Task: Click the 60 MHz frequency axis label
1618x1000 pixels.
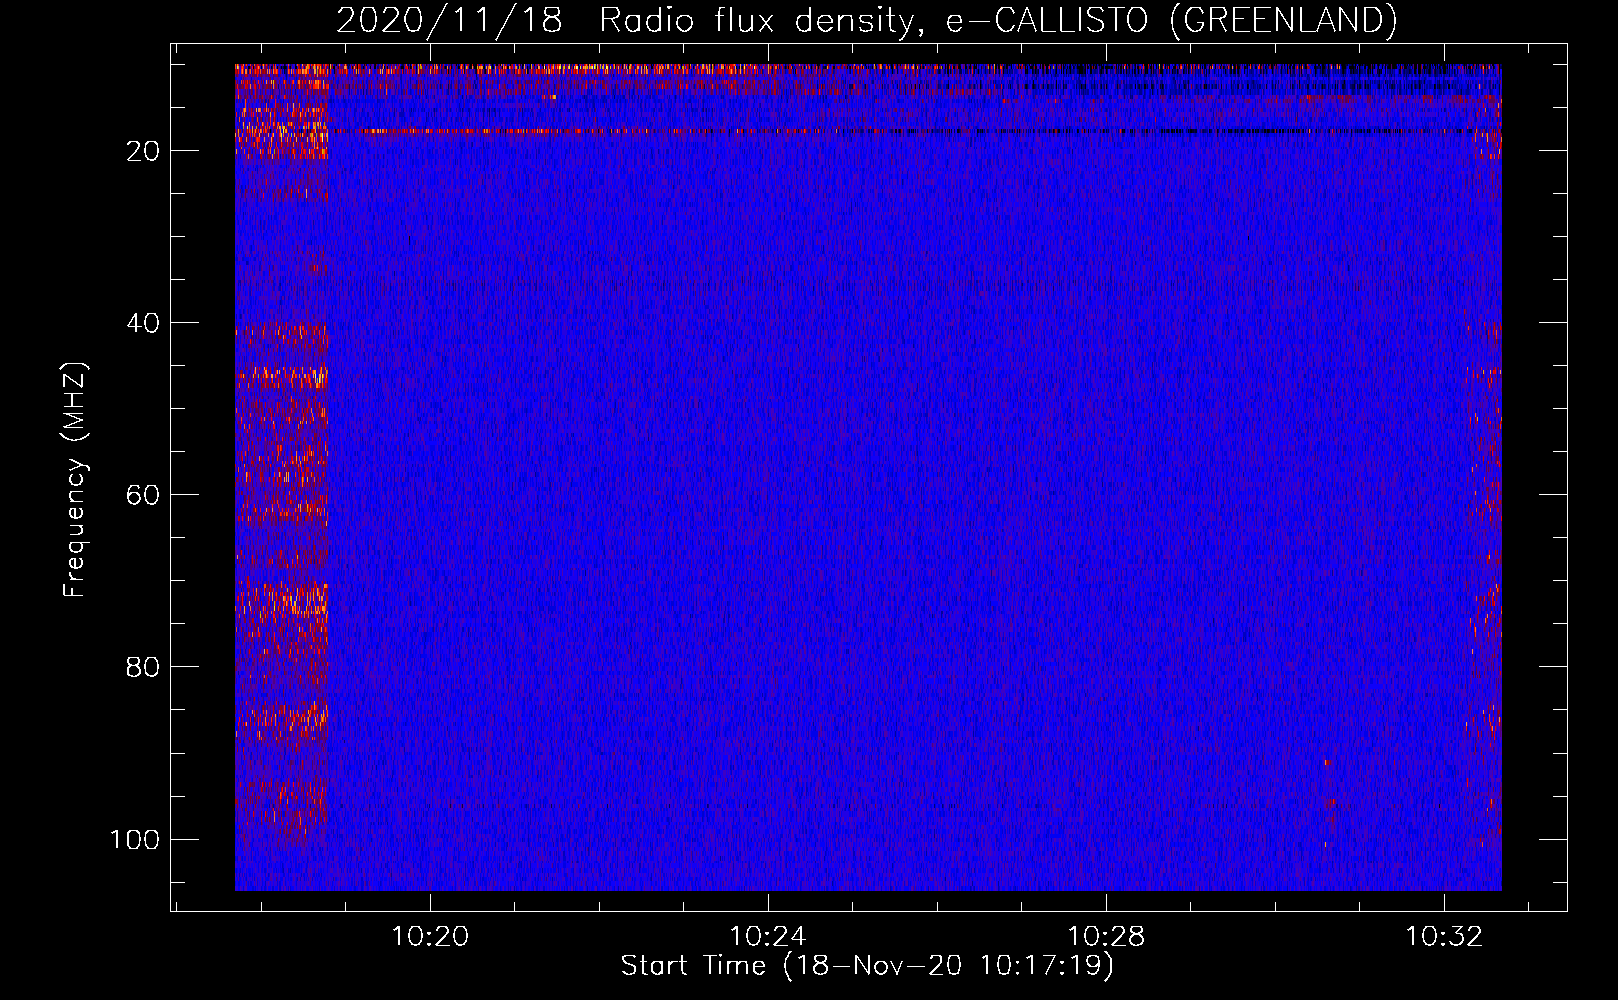Action: coord(143,495)
